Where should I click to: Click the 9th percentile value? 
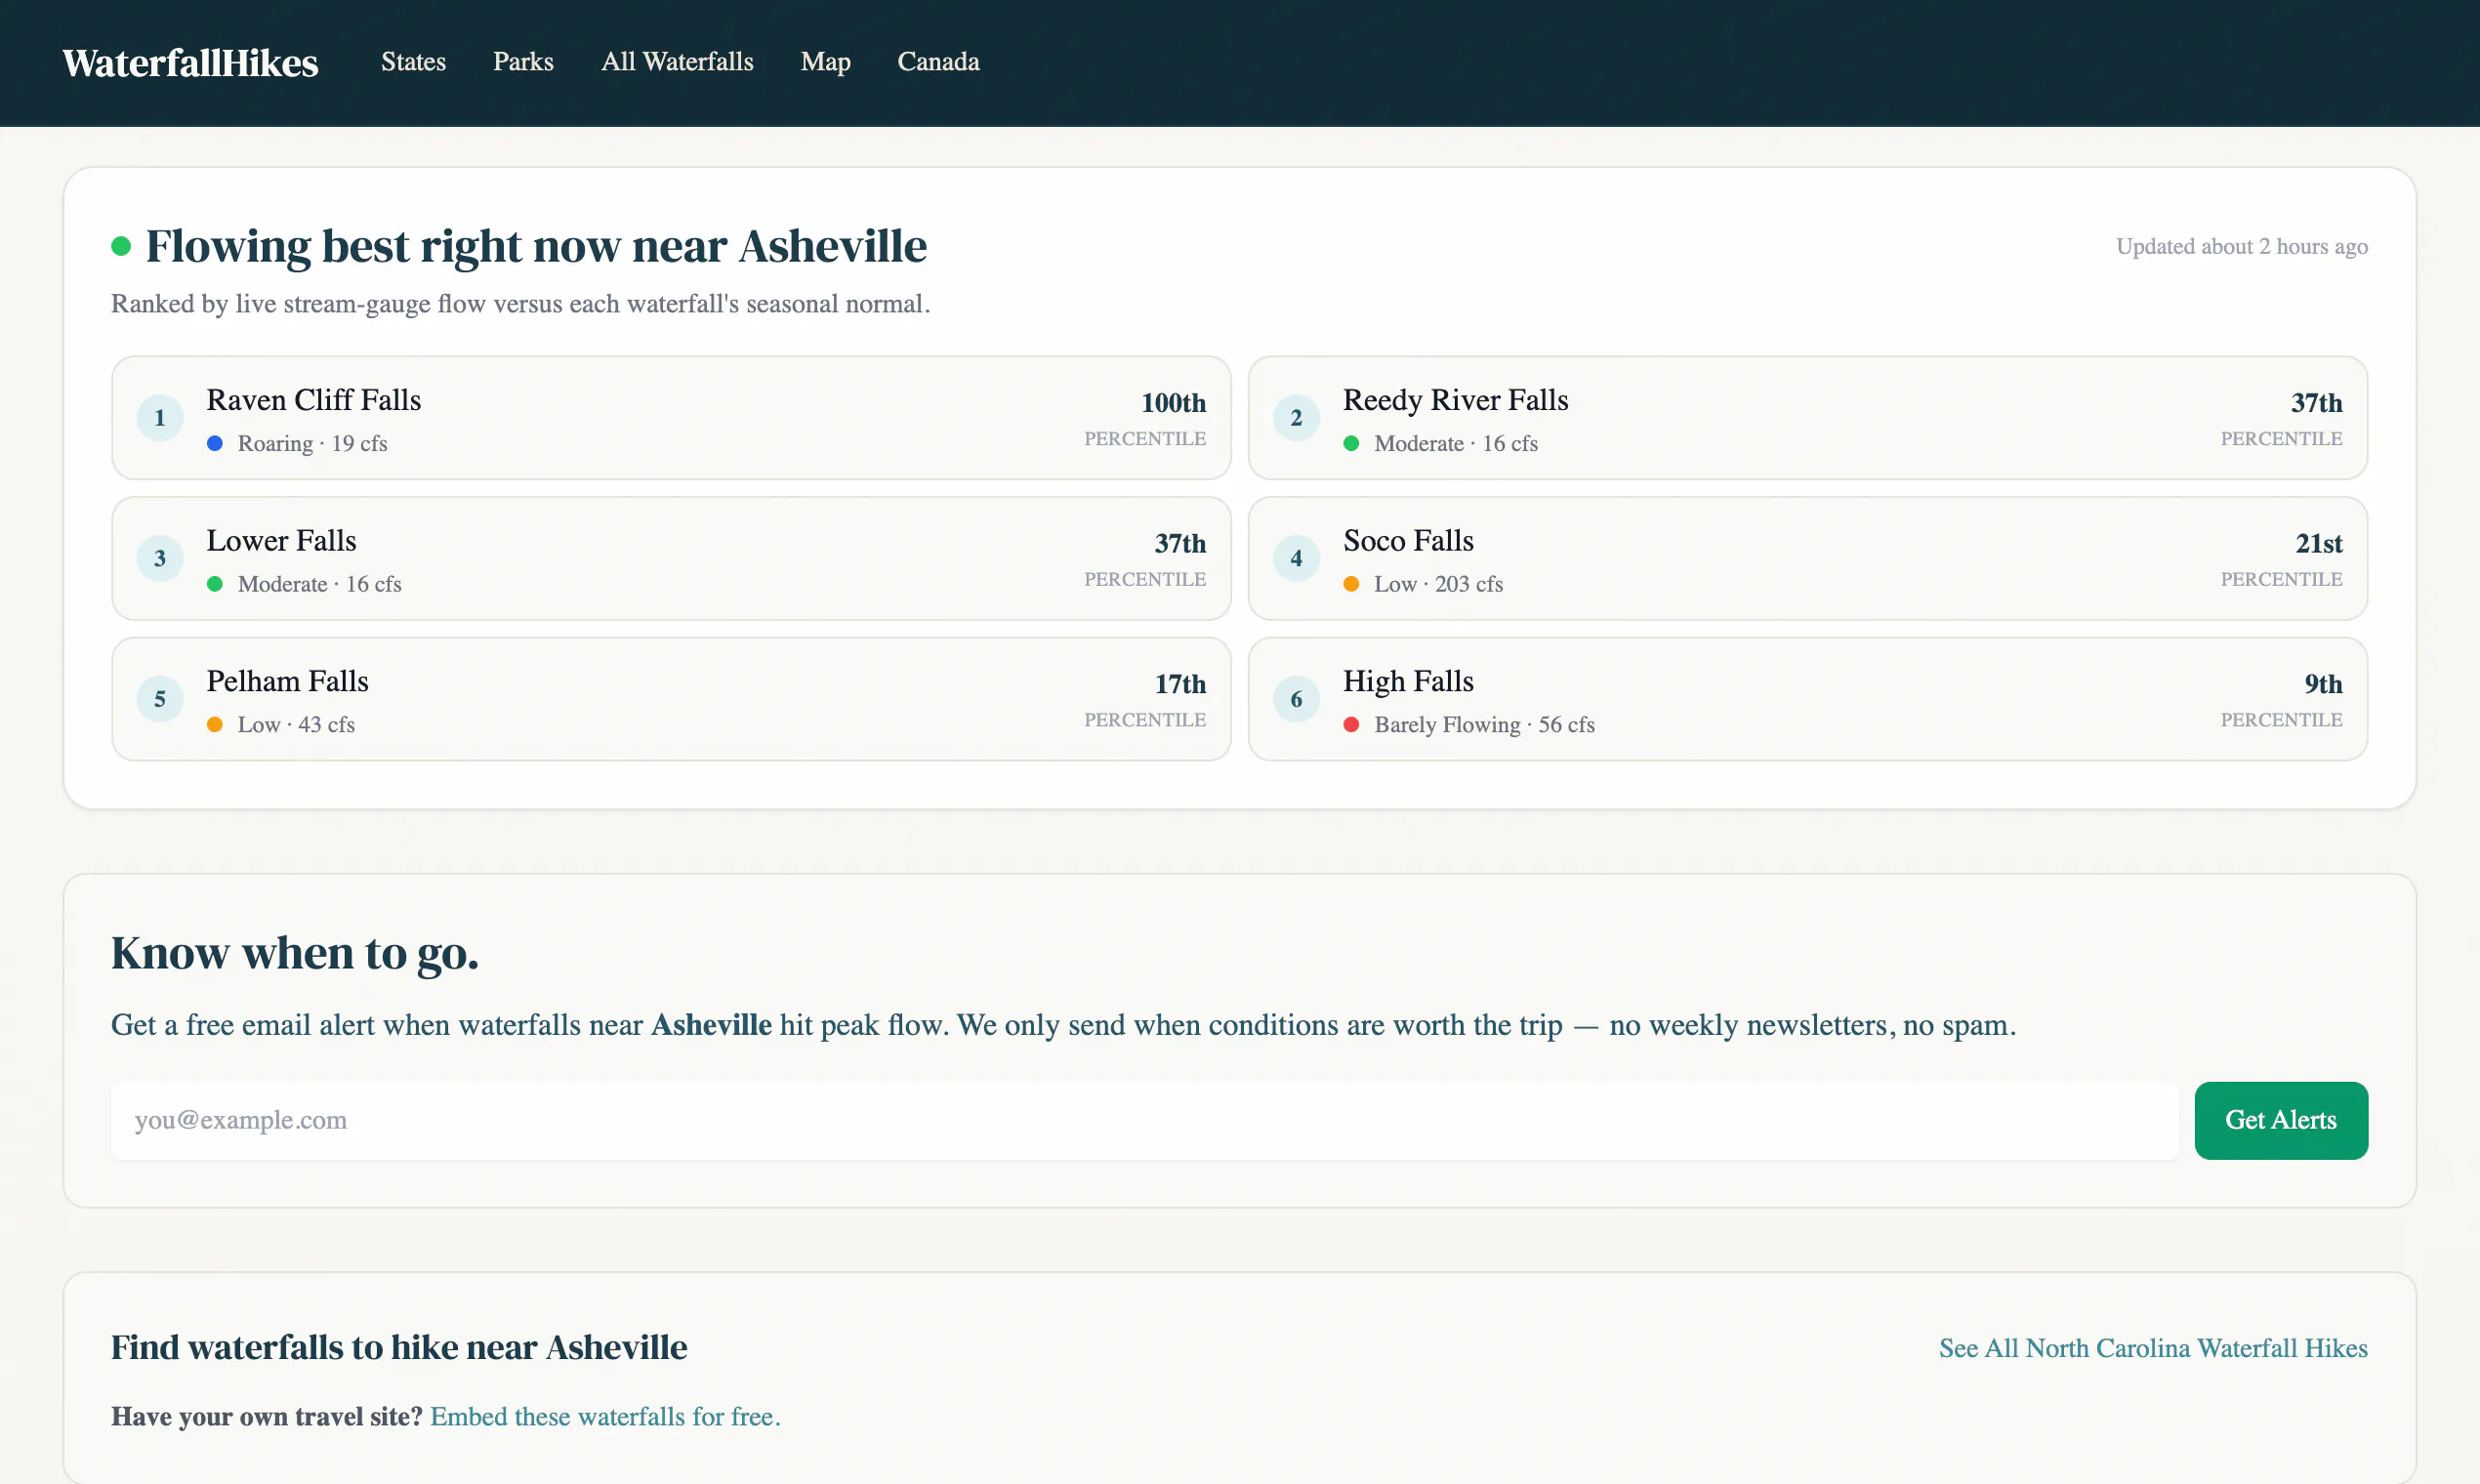[x=2323, y=684]
